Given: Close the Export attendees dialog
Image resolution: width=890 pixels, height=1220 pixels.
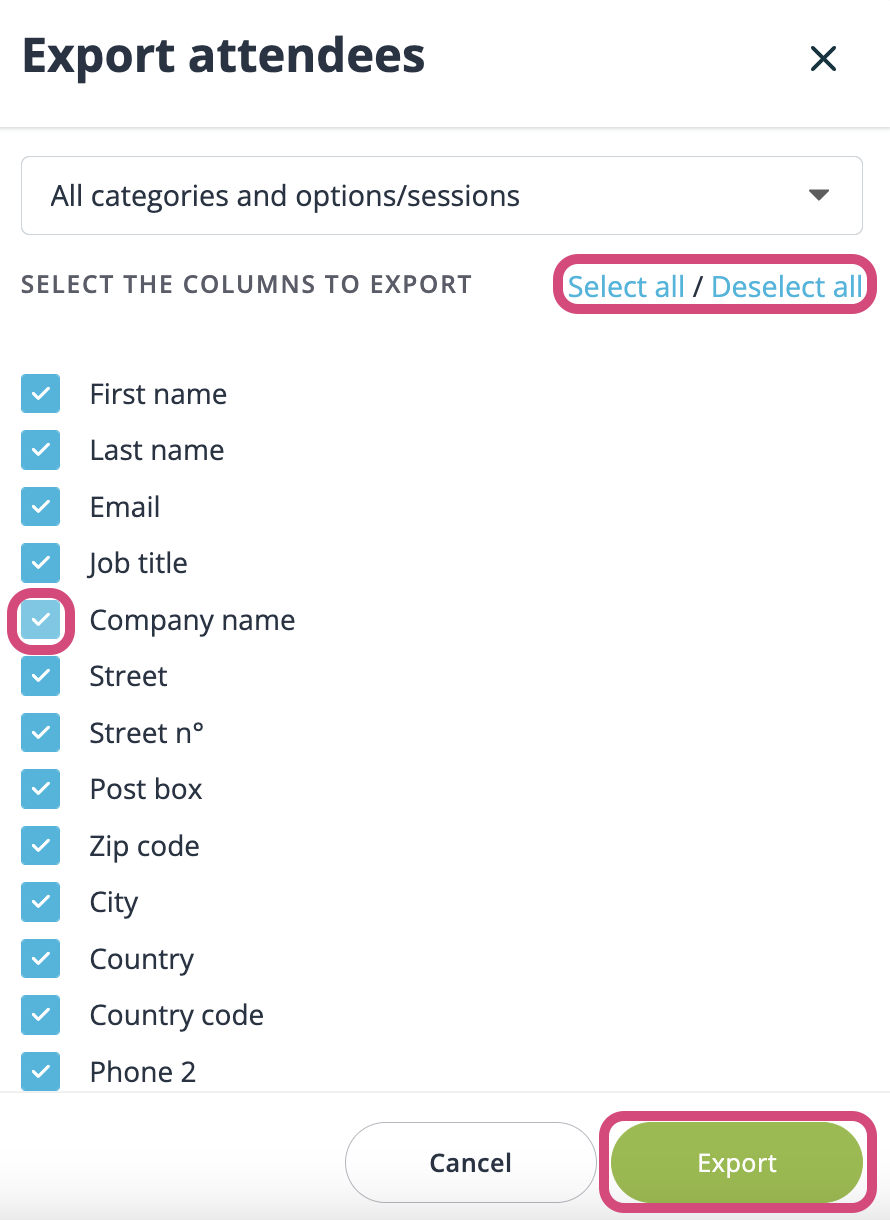Looking at the screenshot, I should (823, 59).
